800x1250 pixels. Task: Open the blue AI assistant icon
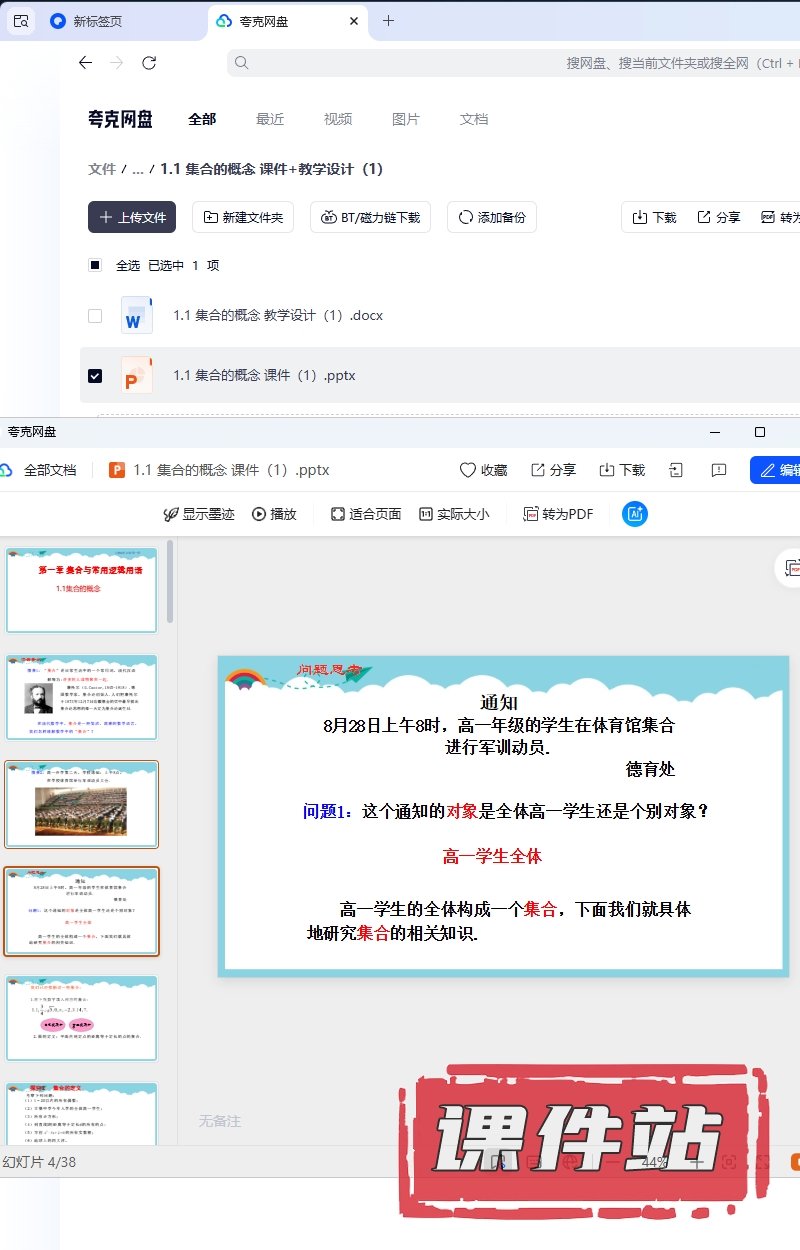pos(634,514)
